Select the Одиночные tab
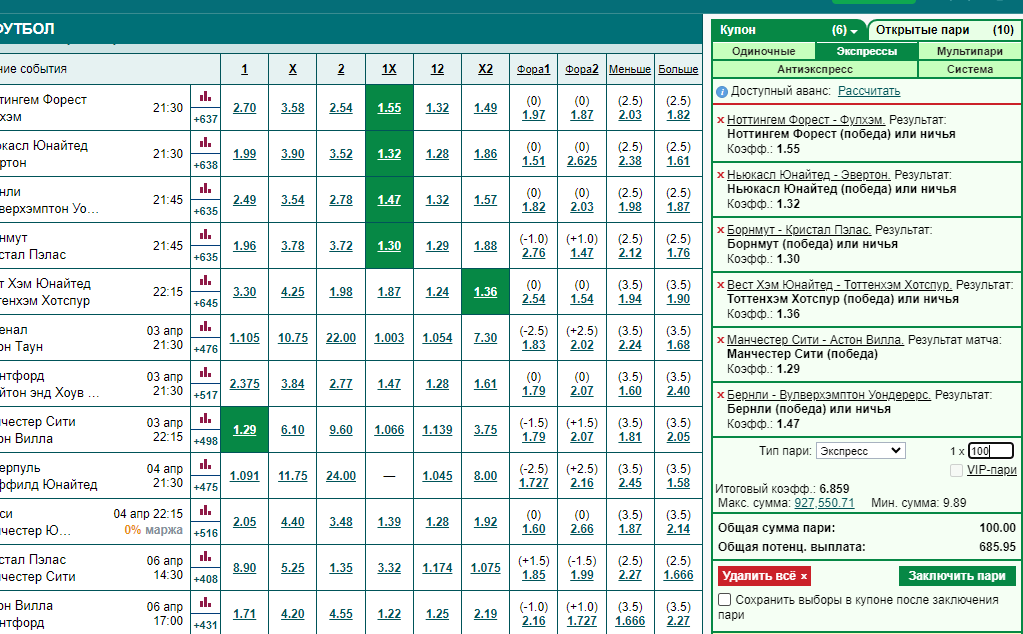1023x634 pixels. [763, 51]
